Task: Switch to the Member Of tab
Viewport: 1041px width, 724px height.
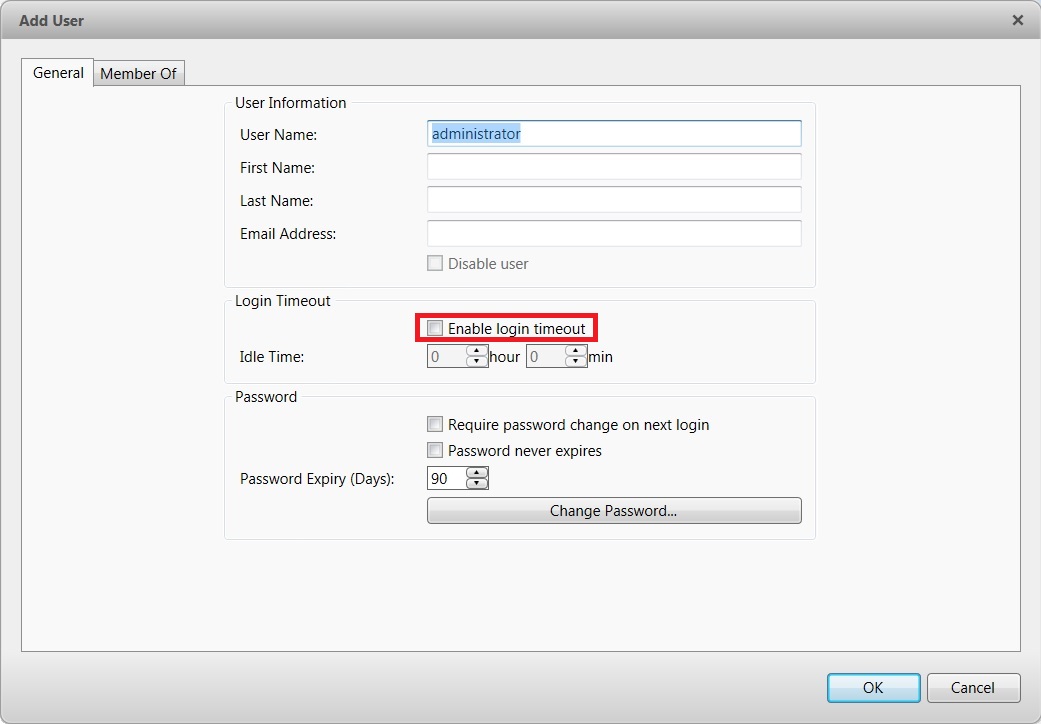Action: click(139, 72)
